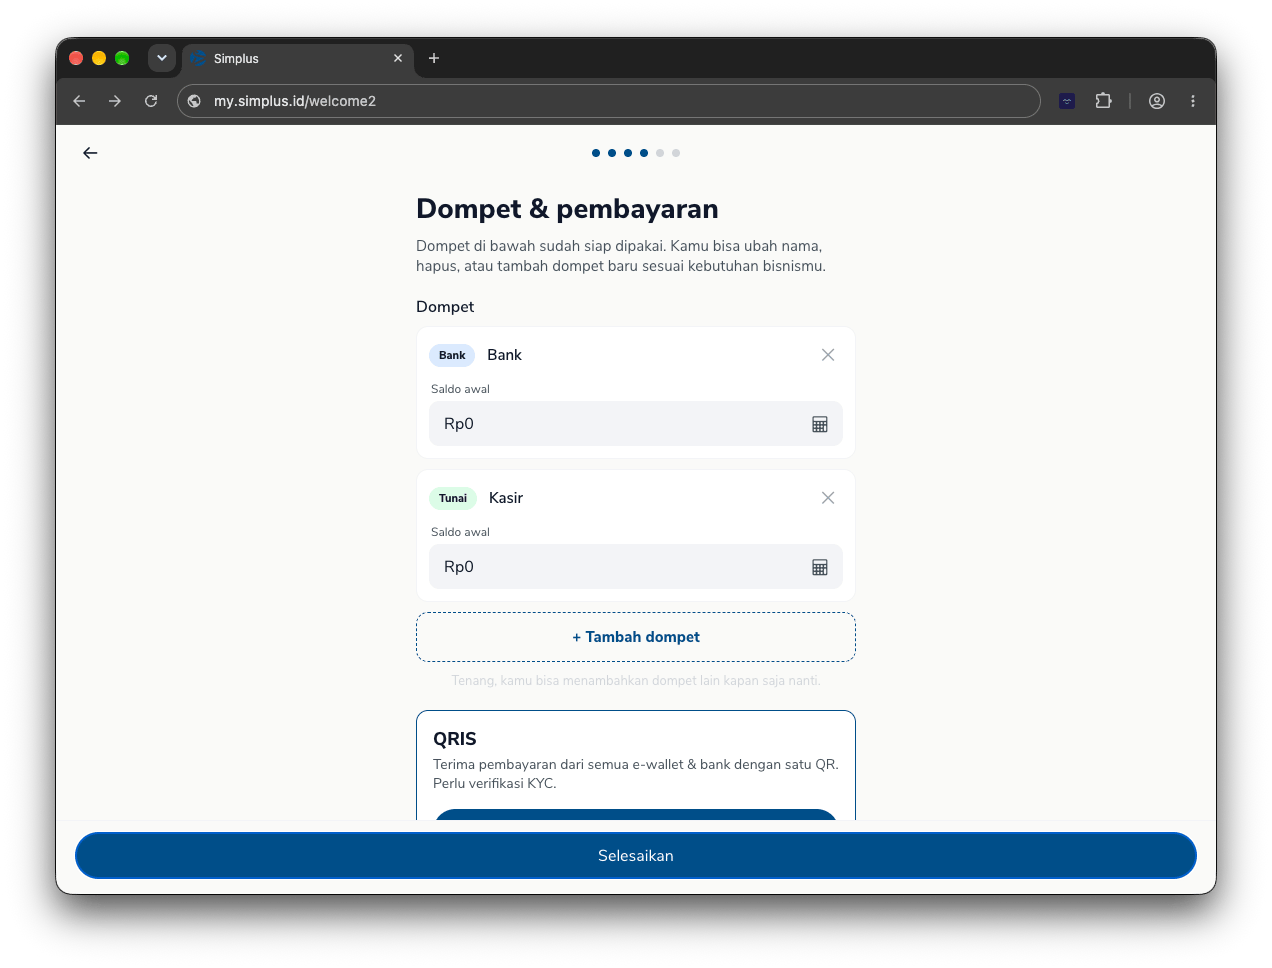Close the Simplus tab

point(398,58)
